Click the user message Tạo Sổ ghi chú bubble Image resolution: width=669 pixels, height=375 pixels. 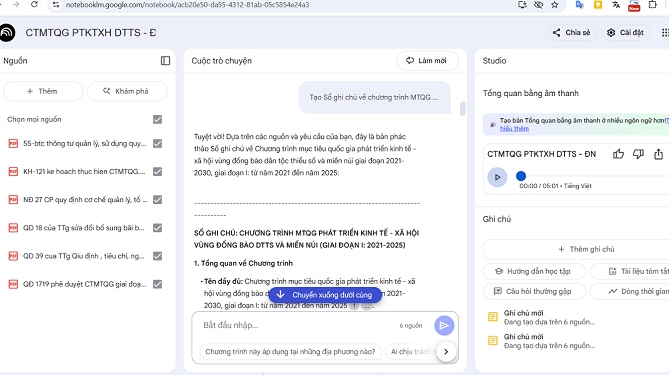click(x=374, y=97)
